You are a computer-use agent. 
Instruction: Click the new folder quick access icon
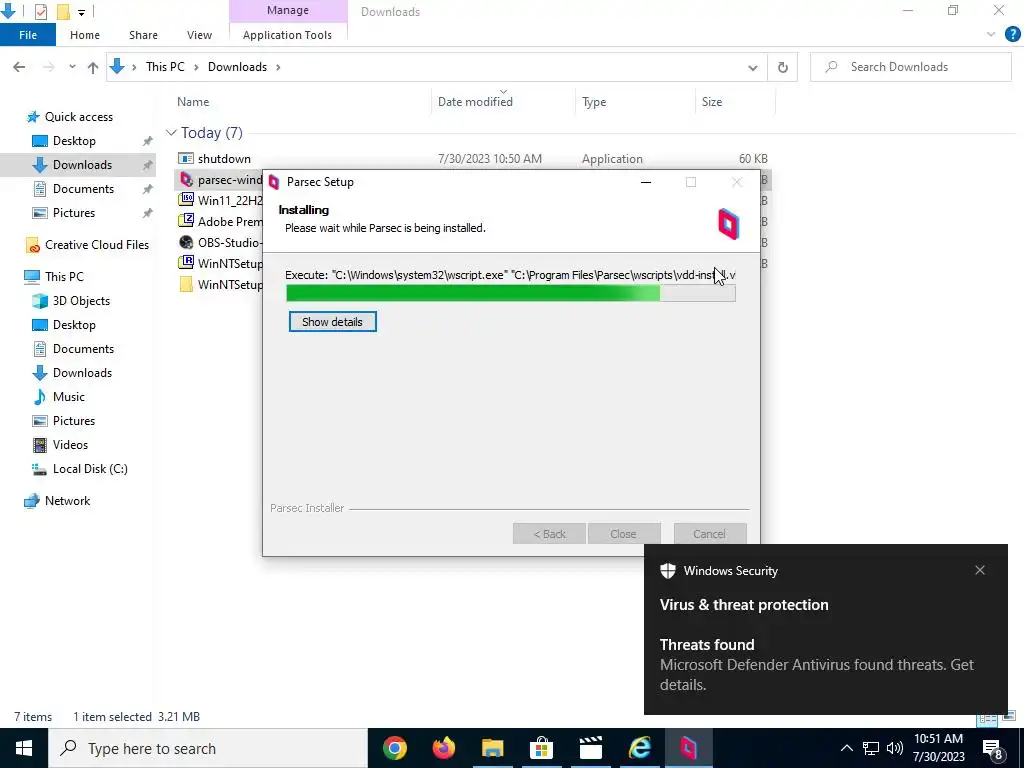point(63,12)
